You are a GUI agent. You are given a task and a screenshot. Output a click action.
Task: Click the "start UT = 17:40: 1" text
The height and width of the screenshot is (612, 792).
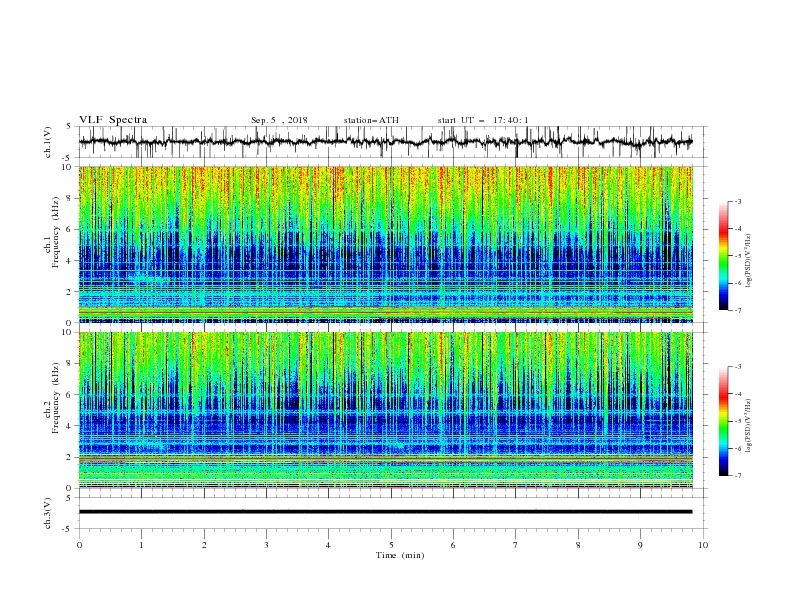pos(483,120)
